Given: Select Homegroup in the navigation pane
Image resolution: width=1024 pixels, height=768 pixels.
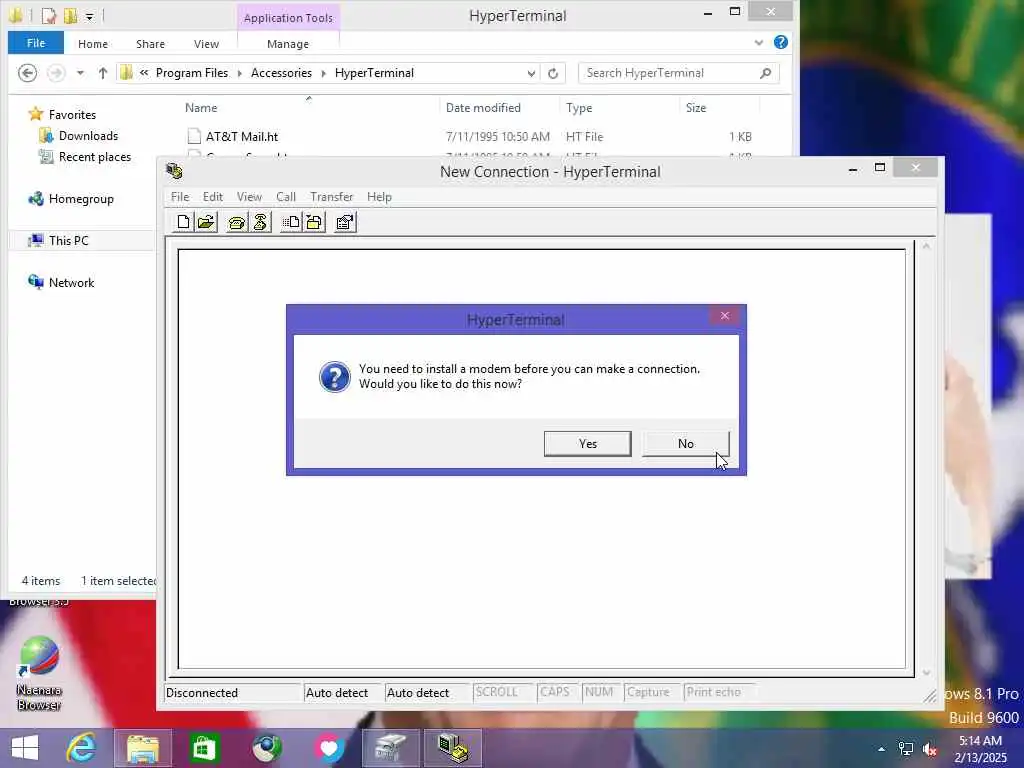Looking at the screenshot, I should pos(81,199).
